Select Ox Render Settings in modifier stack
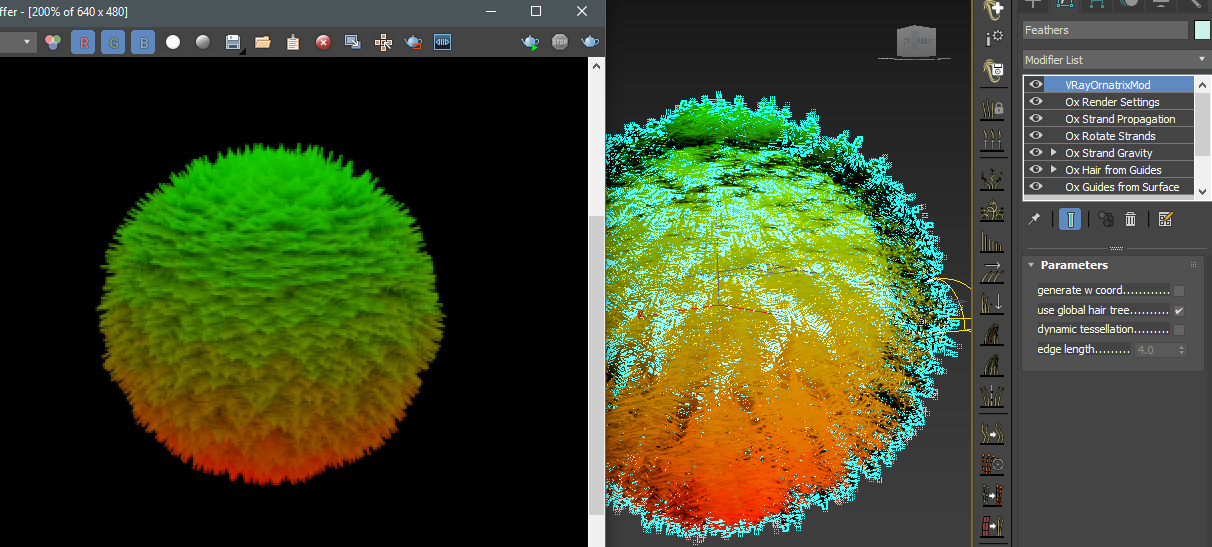The height and width of the screenshot is (547, 1212). pos(1112,102)
